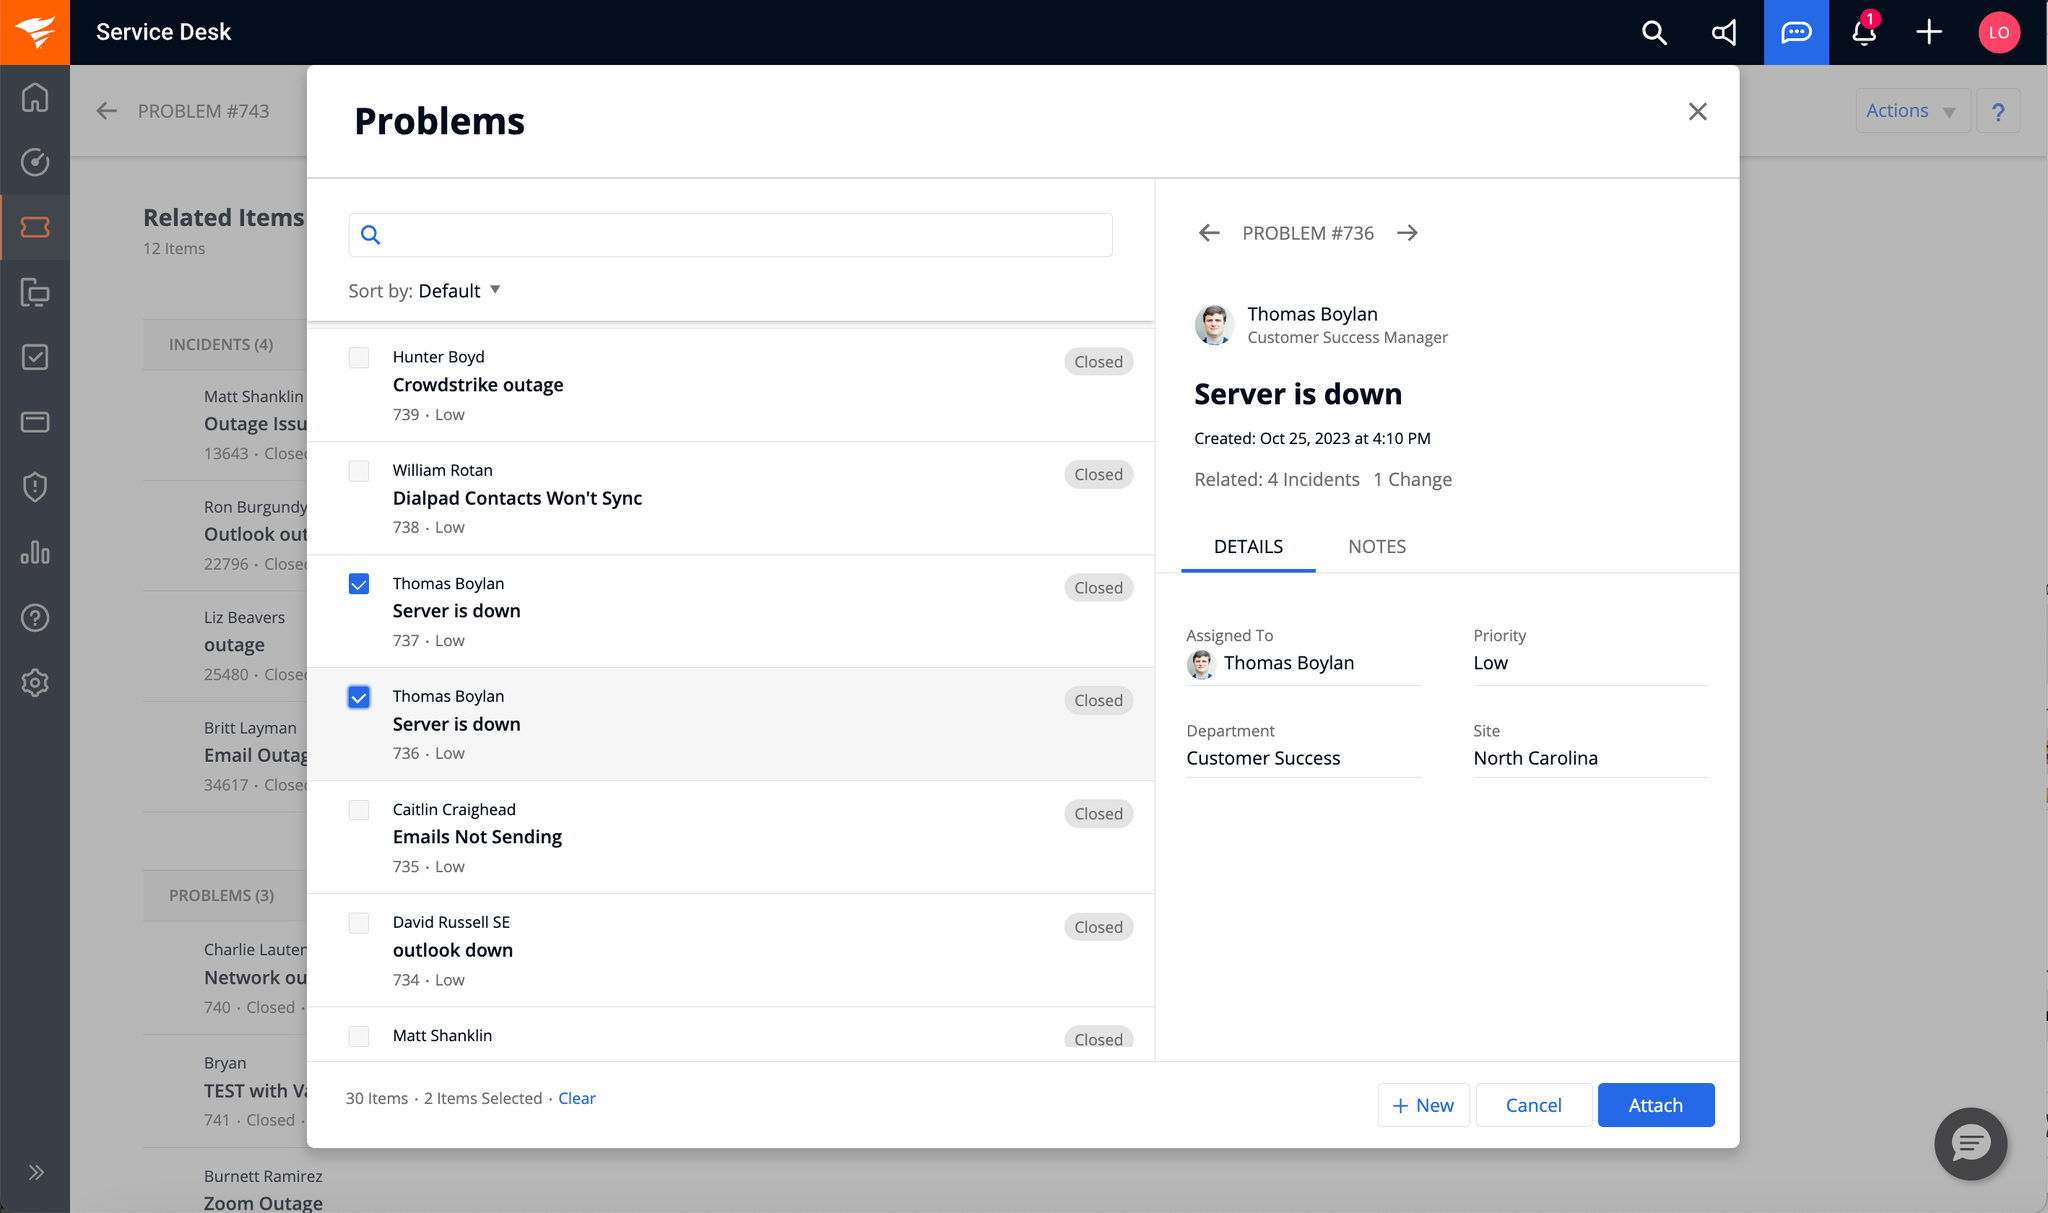
Task: Open the chat messages icon in the header
Action: pyautogui.click(x=1796, y=32)
